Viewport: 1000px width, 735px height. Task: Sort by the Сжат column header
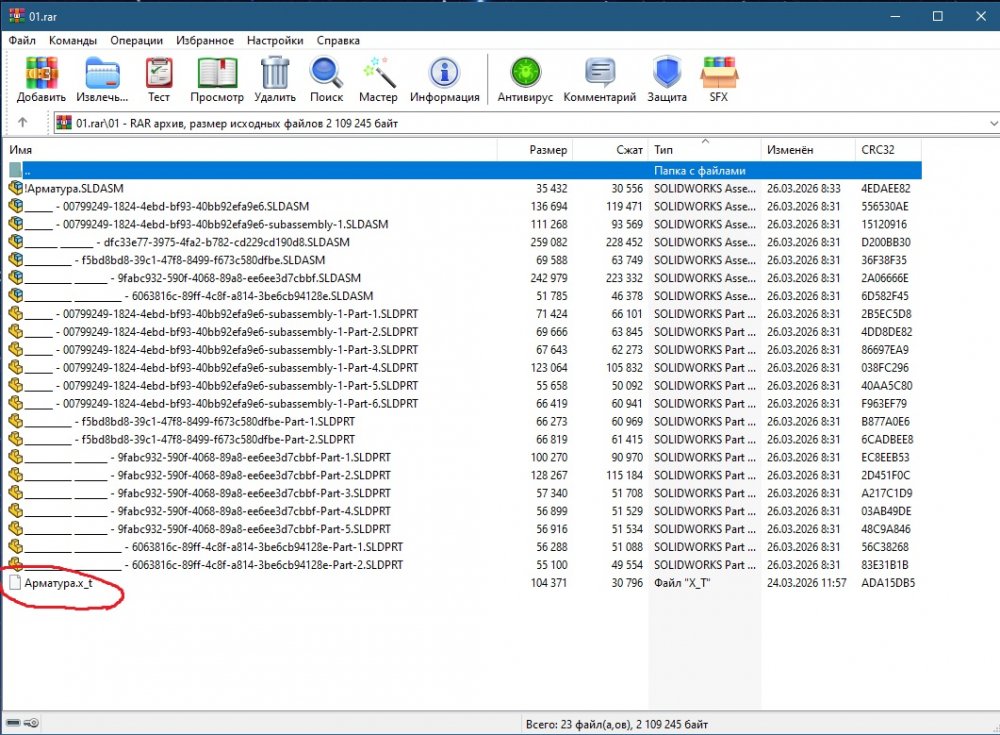(x=610, y=149)
